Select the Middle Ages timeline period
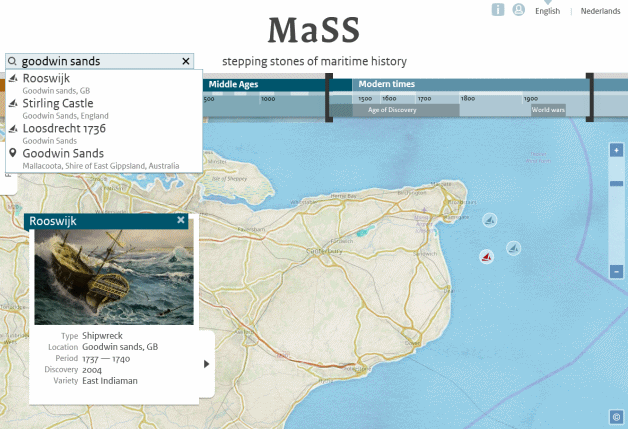 click(233, 84)
